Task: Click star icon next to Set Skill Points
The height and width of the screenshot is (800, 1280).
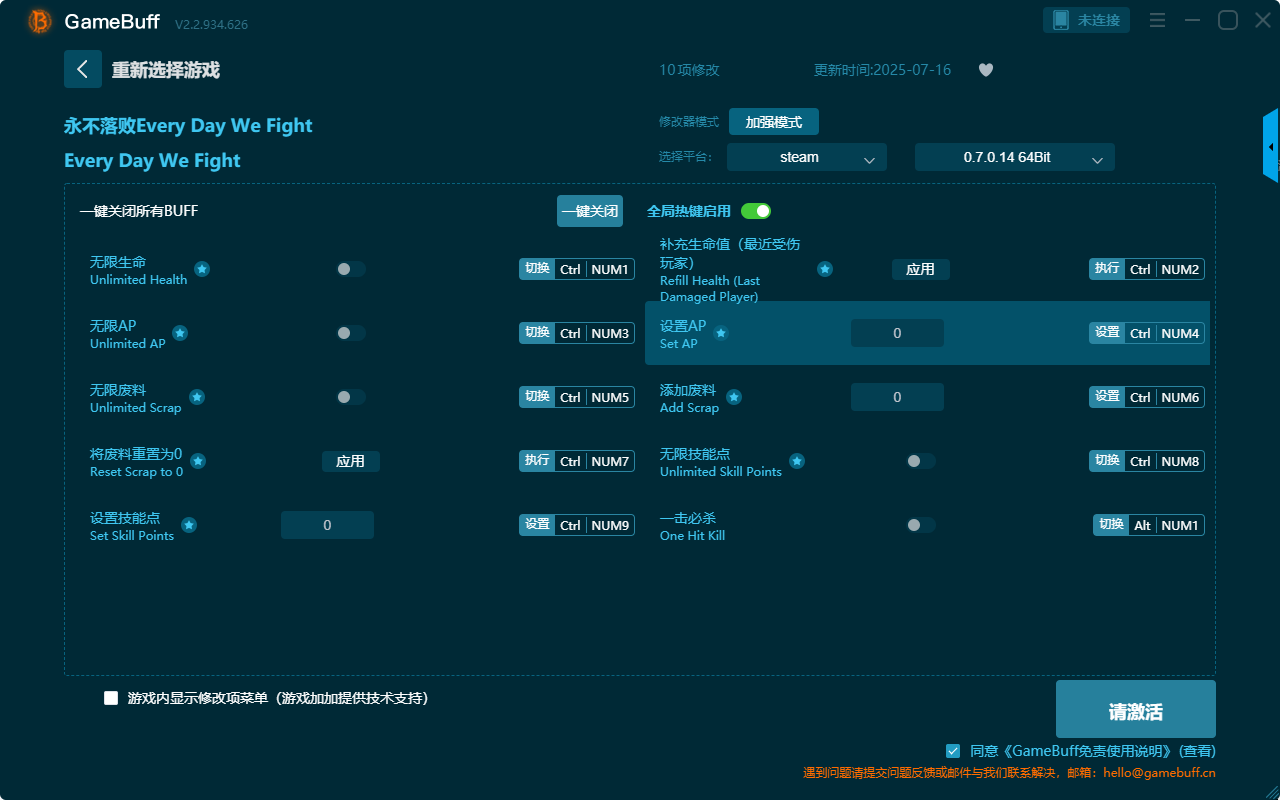Action: pos(189,525)
